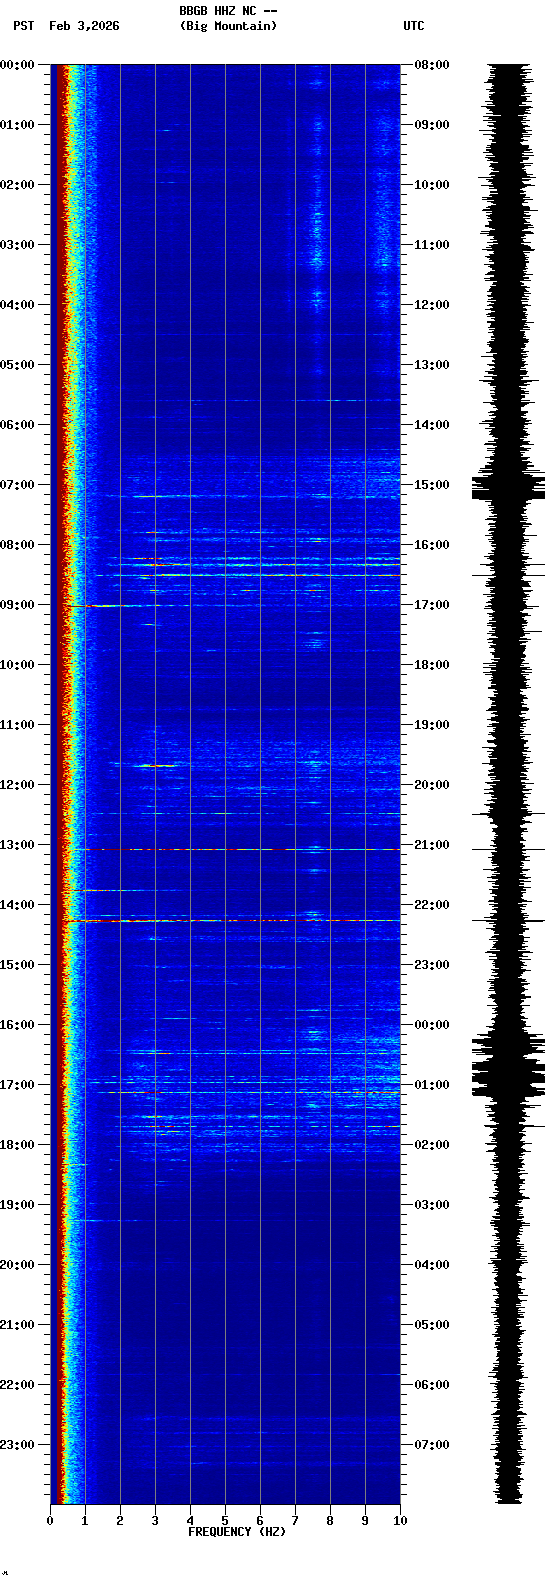Click the red broadband streak near 14:15 PST
The height and width of the screenshot is (1584, 552).
coord(230,920)
